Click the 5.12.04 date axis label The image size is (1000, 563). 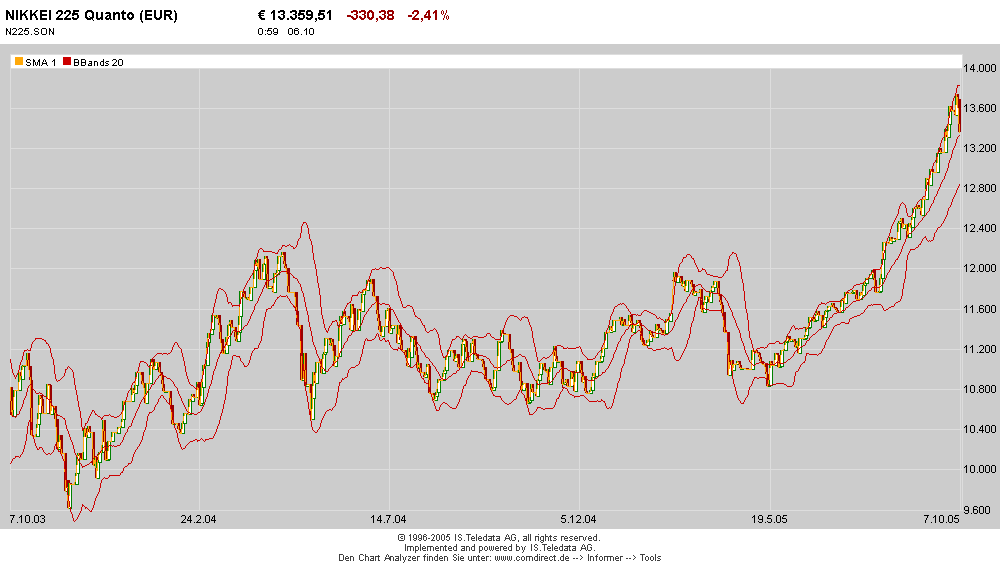(x=578, y=519)
